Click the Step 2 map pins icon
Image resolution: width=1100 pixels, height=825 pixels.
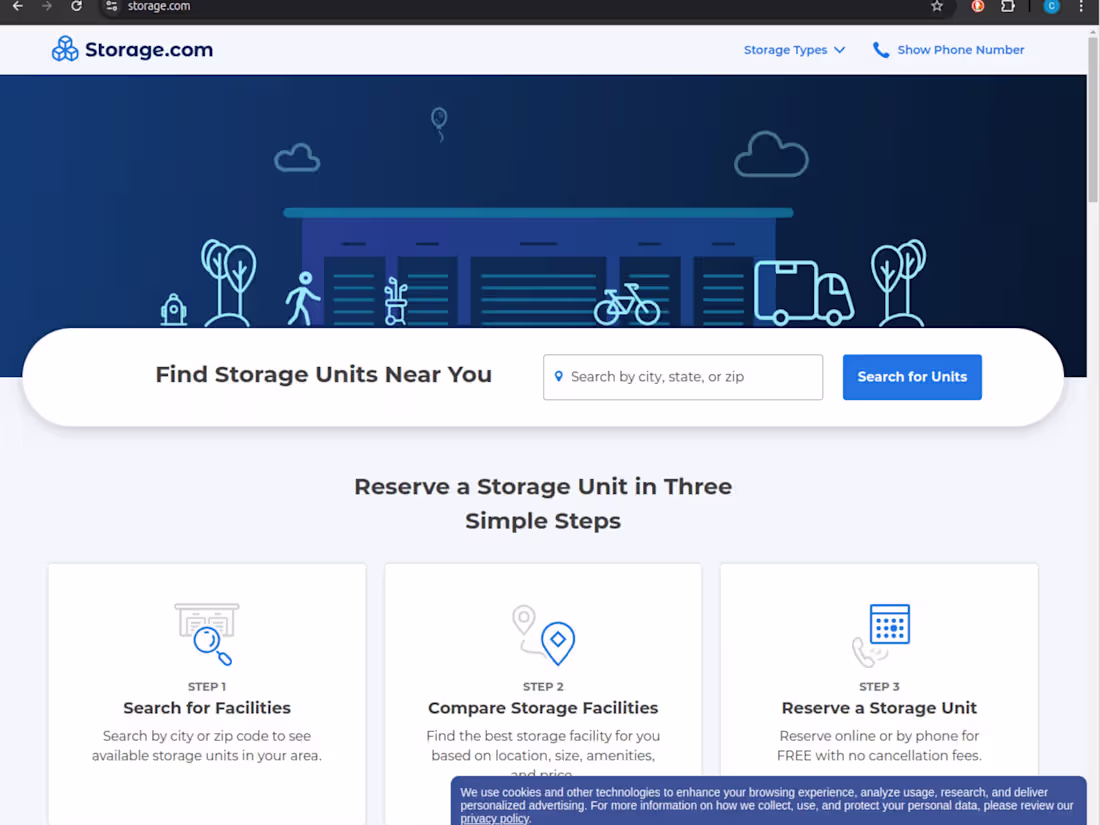point(543,634)
